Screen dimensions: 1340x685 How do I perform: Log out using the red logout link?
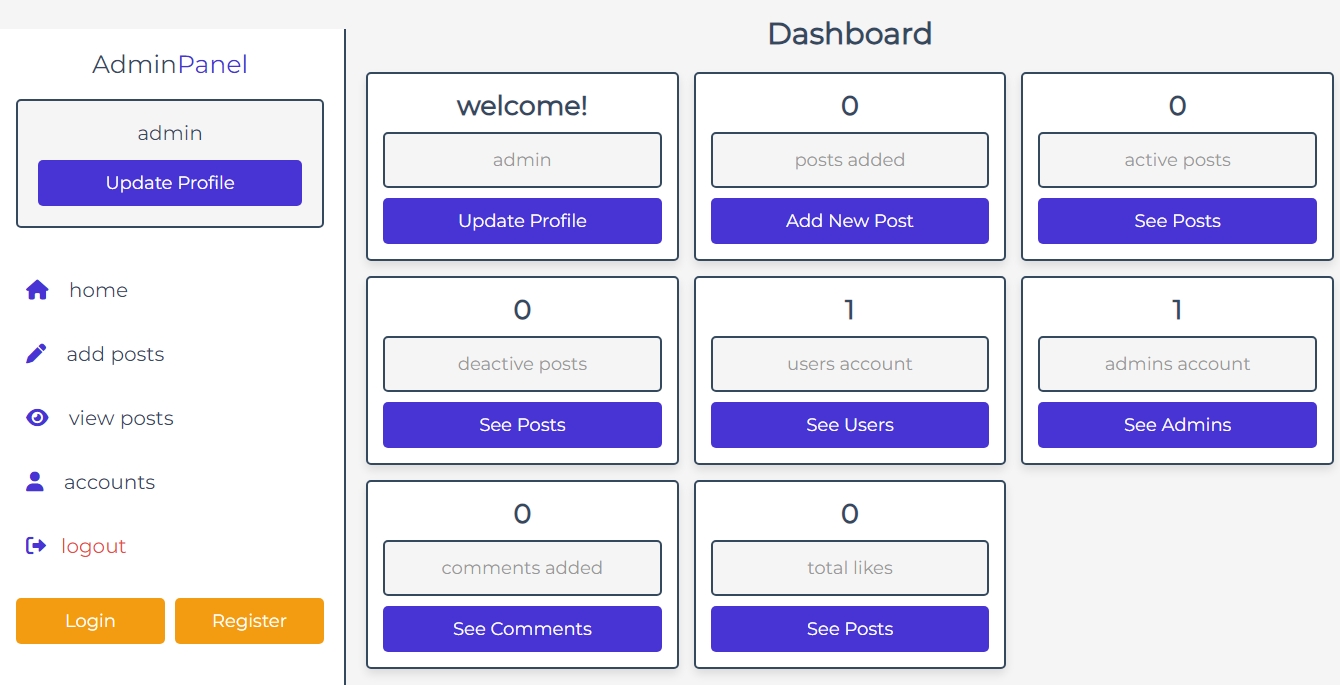pyautogui.click(x=93, y=546)
